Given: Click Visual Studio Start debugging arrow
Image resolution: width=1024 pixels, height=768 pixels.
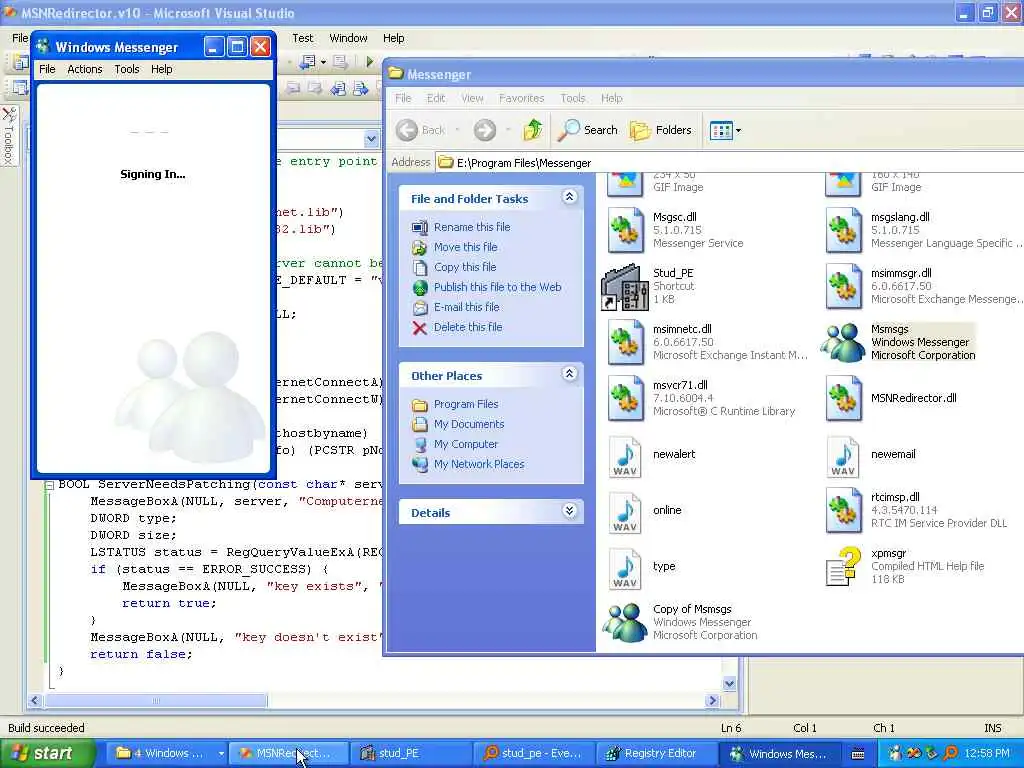Looking at the screenshot, I should click(370, 61).
